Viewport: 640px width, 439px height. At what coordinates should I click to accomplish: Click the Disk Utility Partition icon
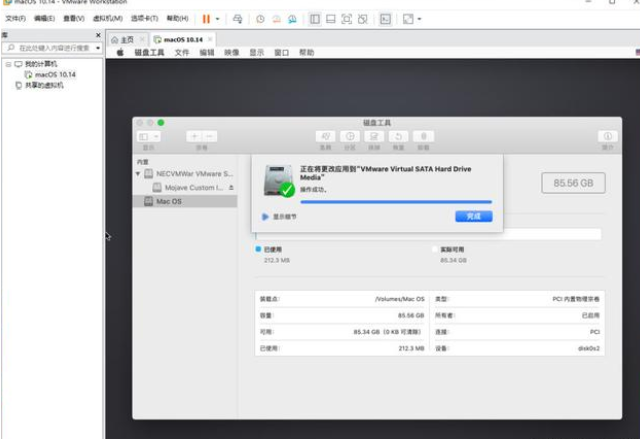pos(350,136)
